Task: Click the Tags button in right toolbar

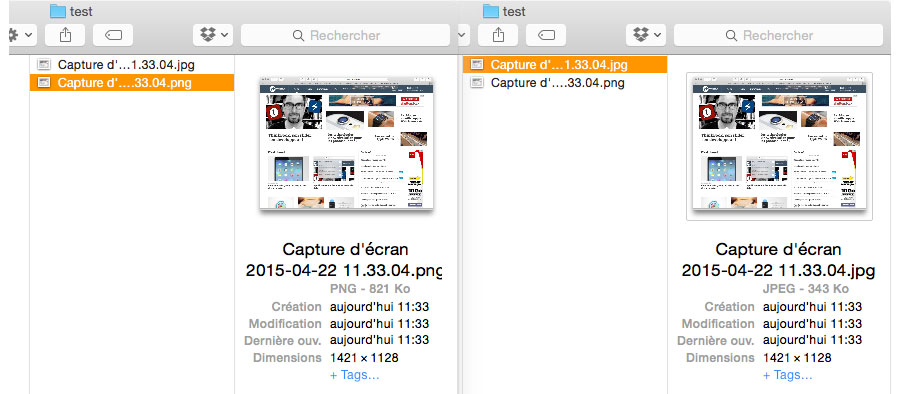Action: [546, 35]
